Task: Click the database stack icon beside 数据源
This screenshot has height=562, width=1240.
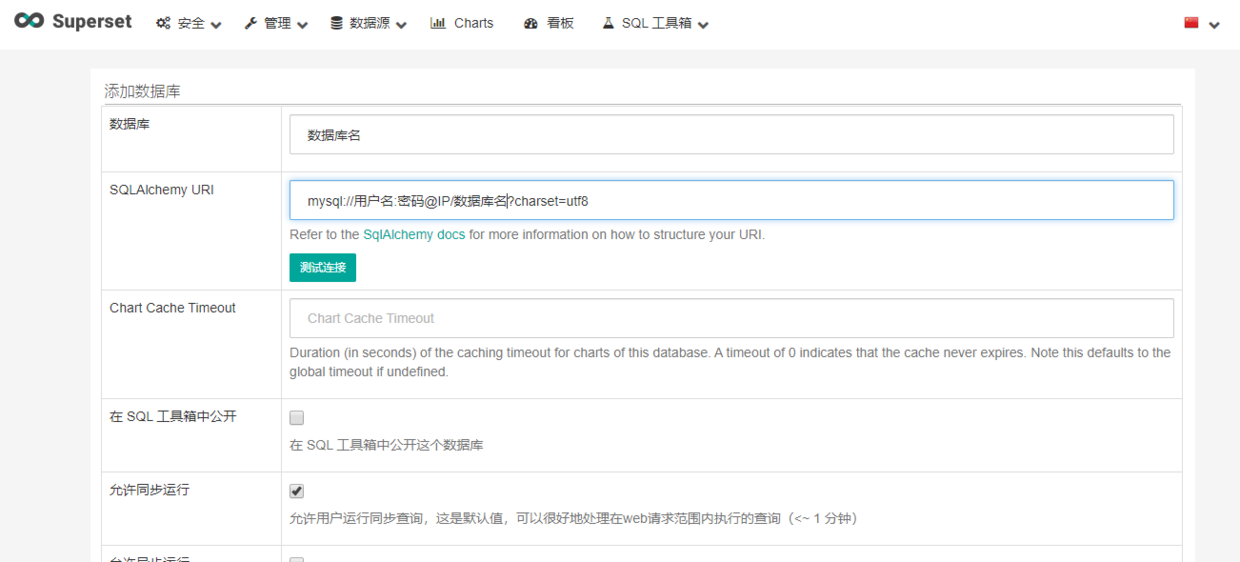Action: [336, 23]
